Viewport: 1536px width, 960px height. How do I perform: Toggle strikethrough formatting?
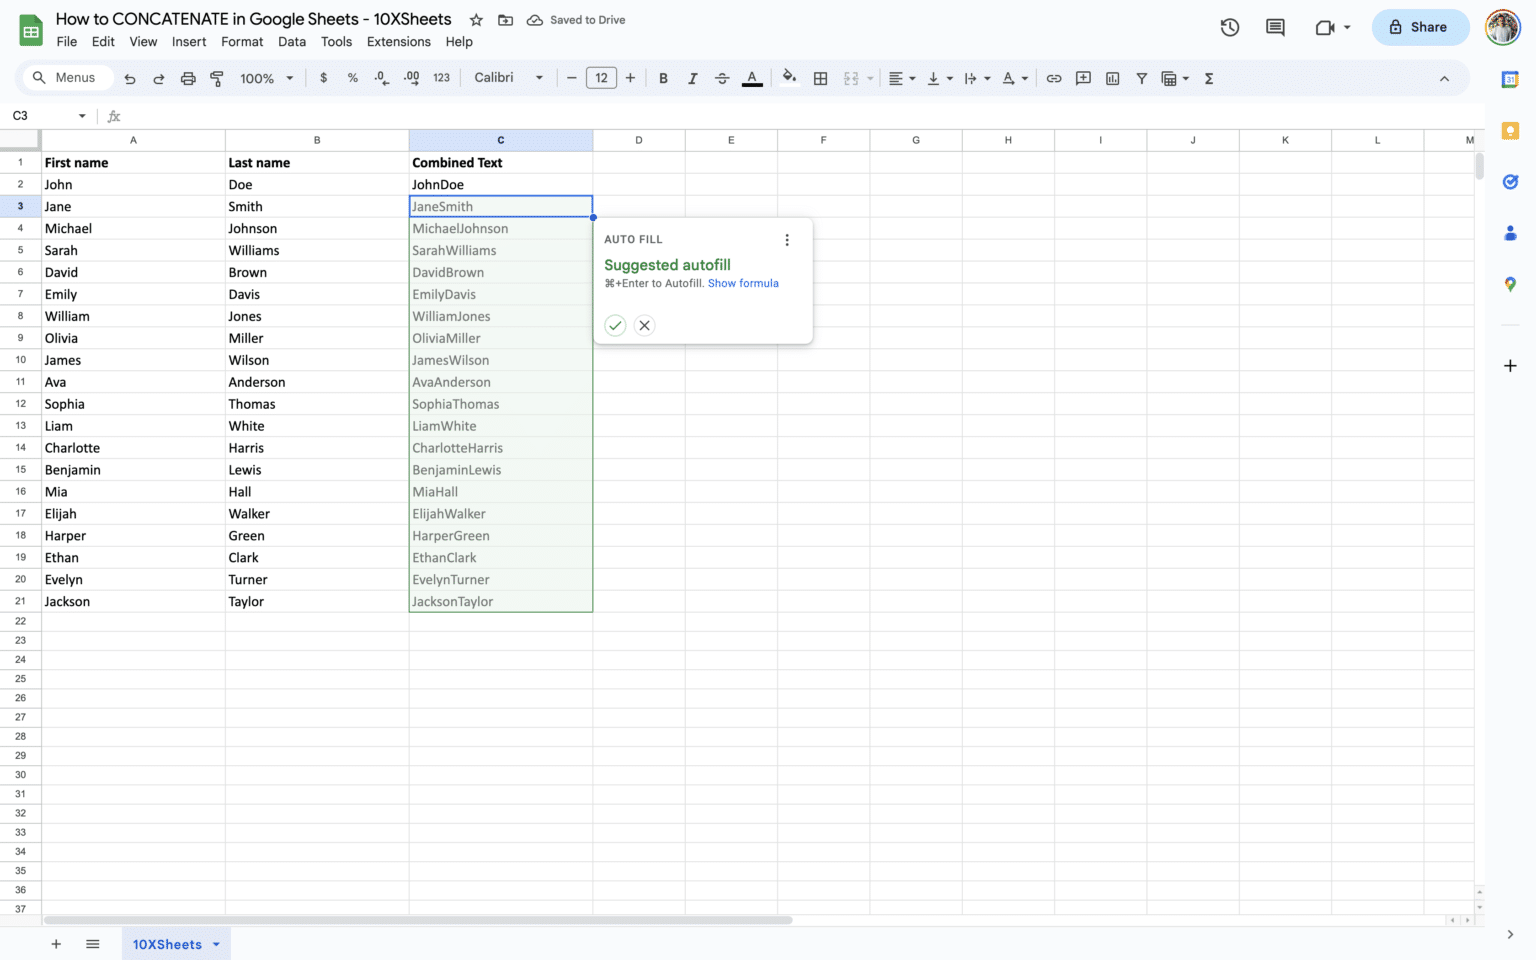722,78
